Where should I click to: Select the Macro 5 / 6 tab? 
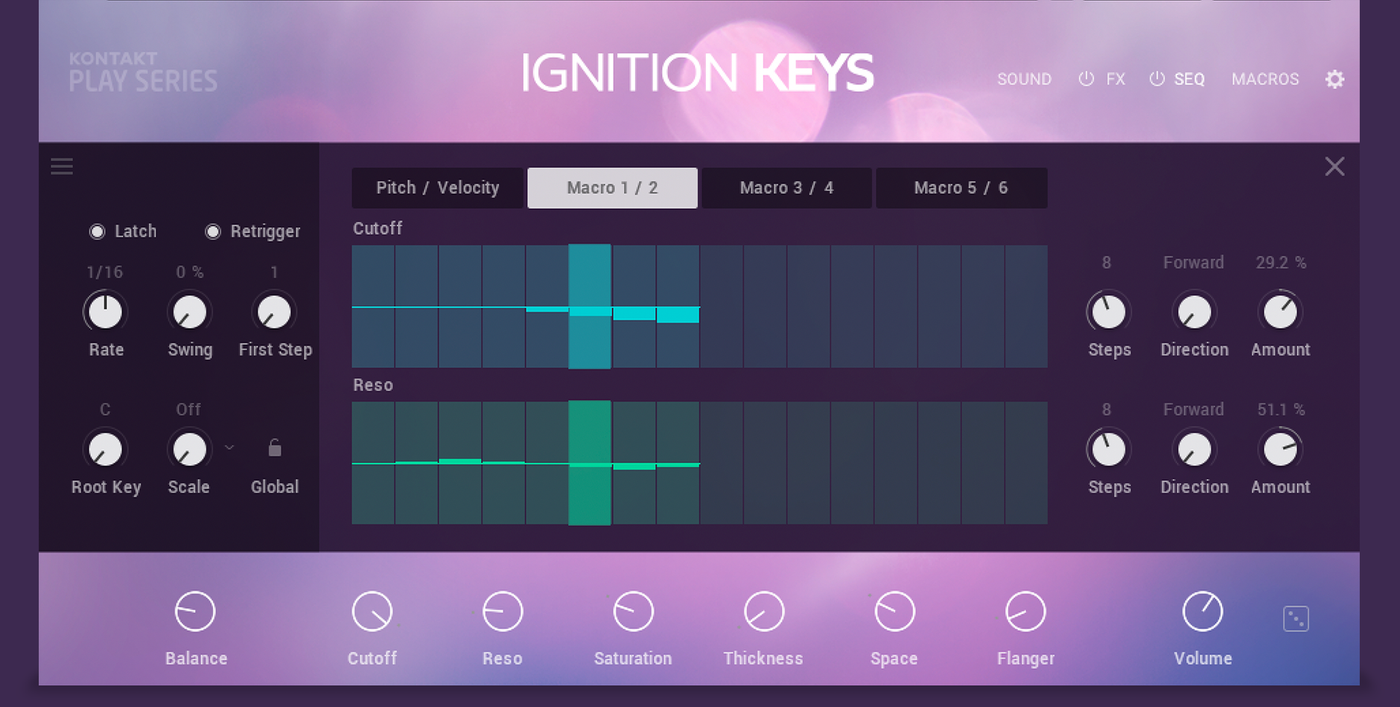tap(961, 188)
